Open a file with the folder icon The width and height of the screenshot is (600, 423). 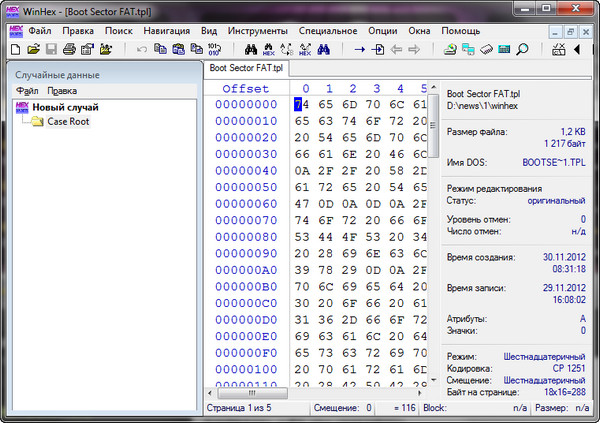tap(33, 49)
